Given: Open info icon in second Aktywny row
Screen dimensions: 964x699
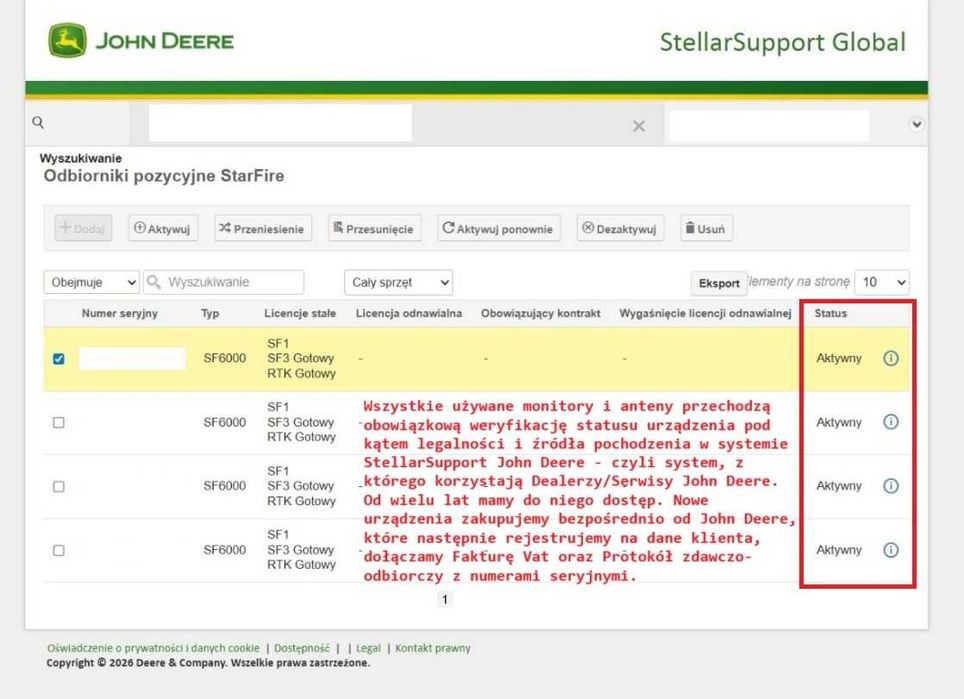Looking at the screenshot, I should coord(891,422).
